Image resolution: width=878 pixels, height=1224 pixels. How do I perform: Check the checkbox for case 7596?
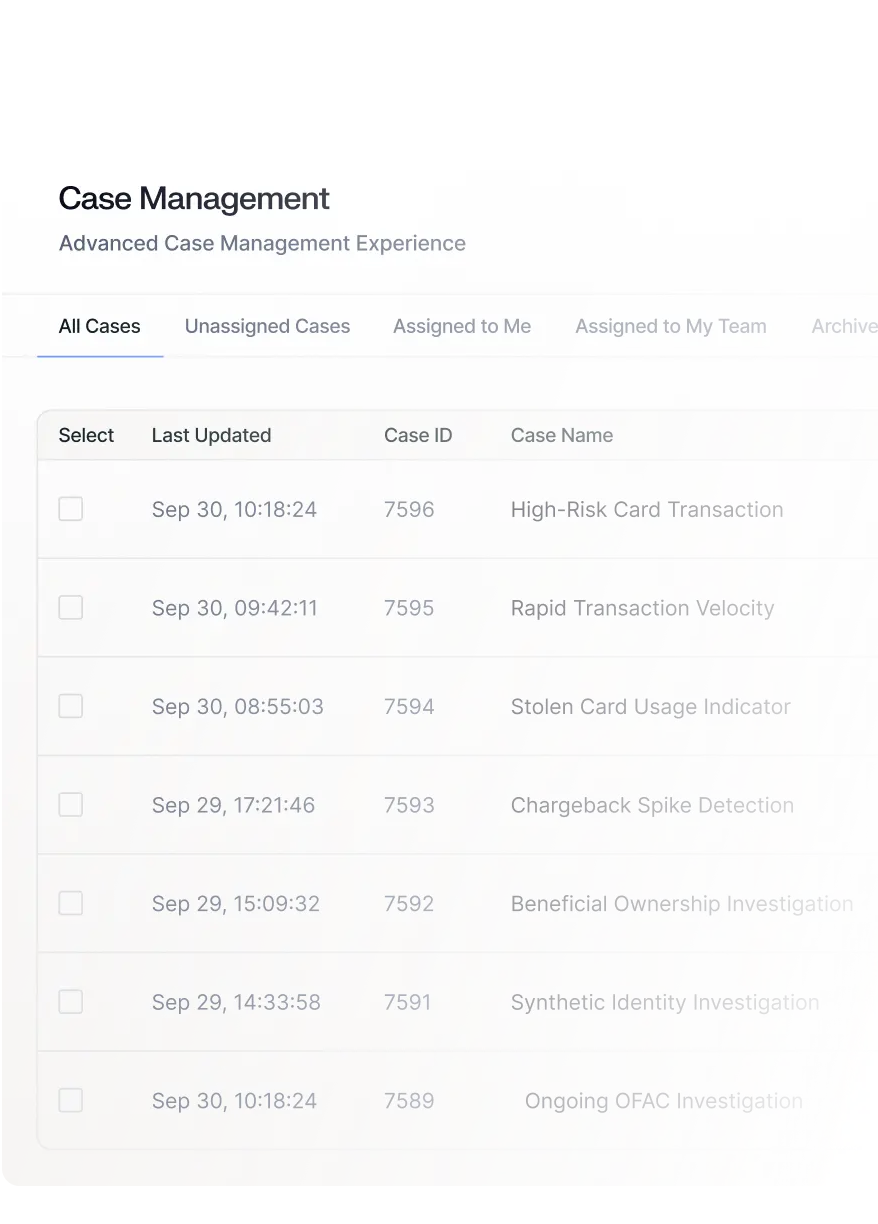tap(70, 509)
